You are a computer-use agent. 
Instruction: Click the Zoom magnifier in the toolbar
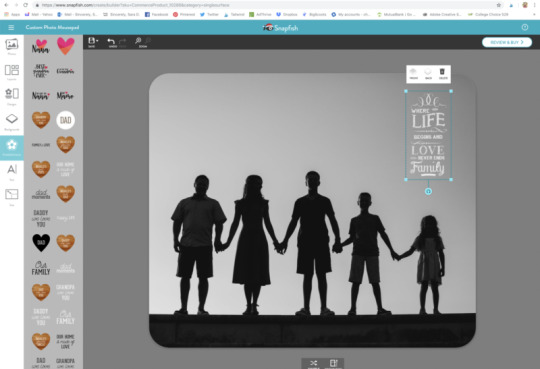pos(138,42)
